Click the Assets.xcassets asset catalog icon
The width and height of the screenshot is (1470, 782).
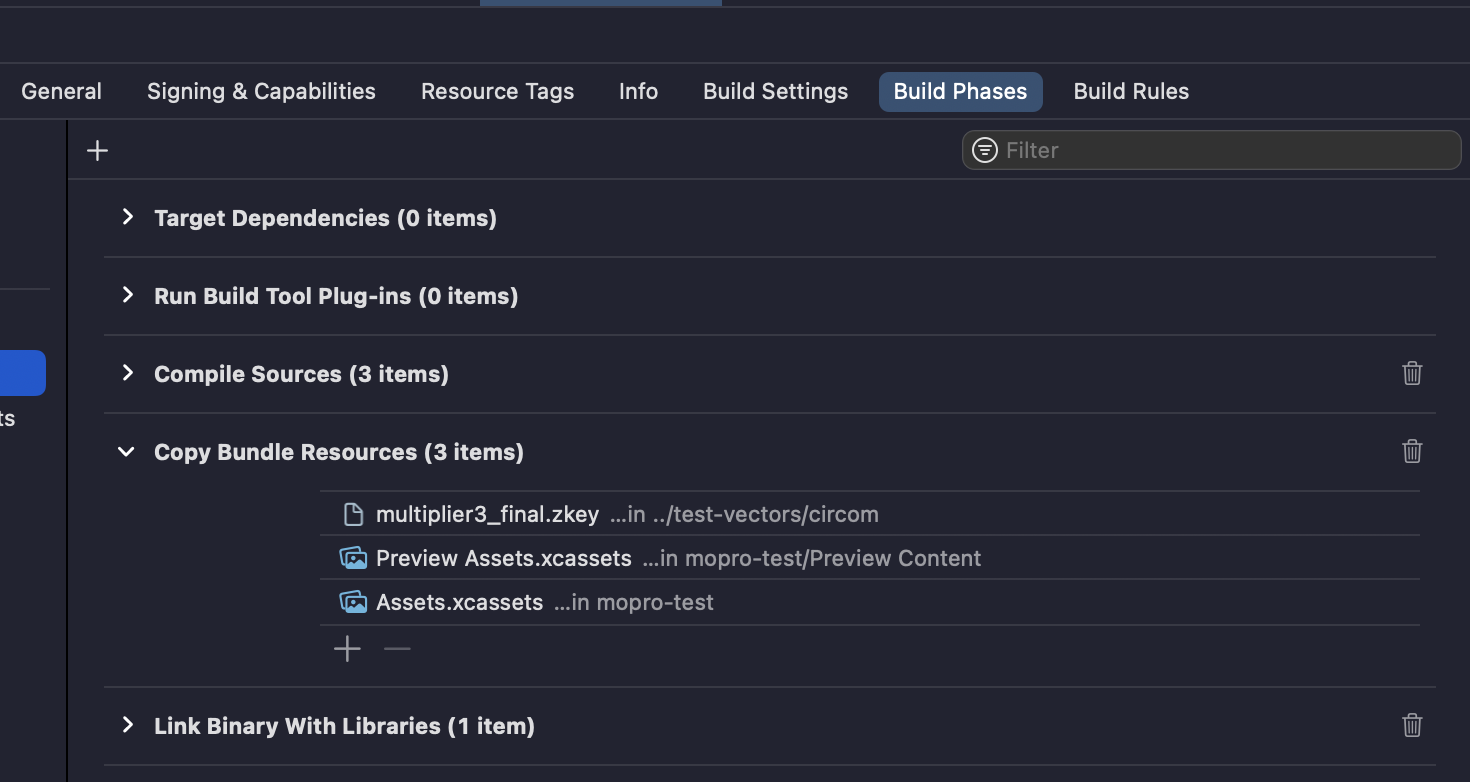(x=353, y=601)
